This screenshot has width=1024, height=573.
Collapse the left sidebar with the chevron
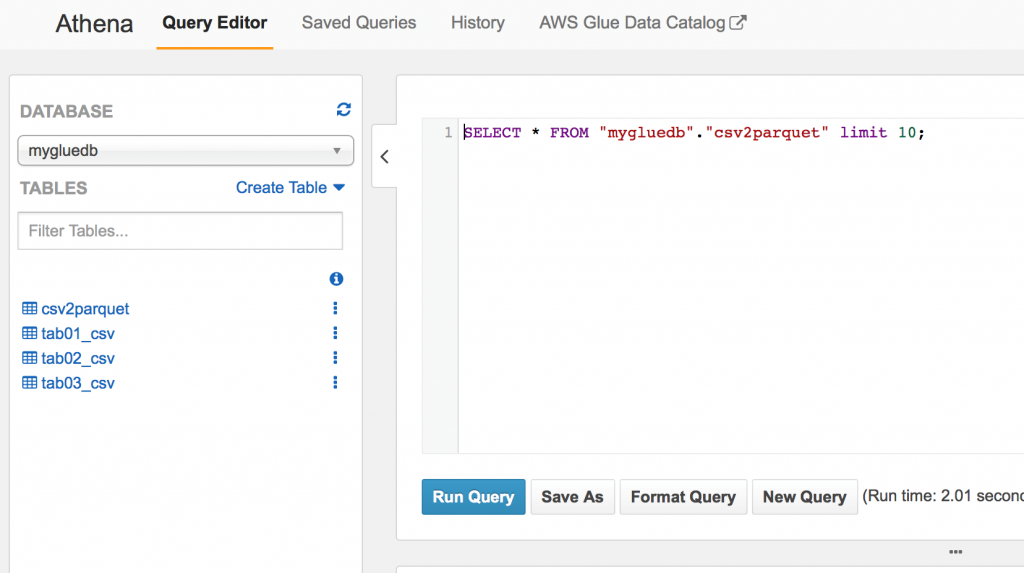point(385,156)
